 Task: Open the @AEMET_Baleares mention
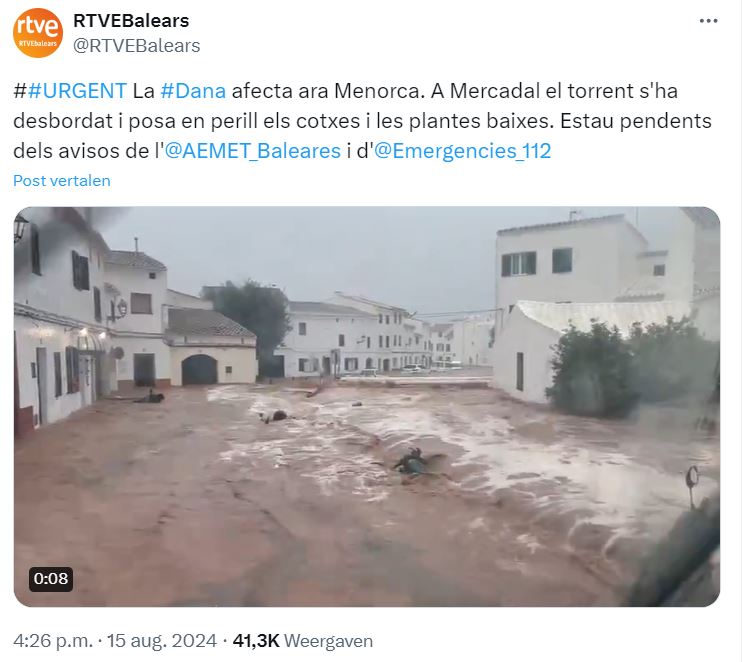pos(253,151)
